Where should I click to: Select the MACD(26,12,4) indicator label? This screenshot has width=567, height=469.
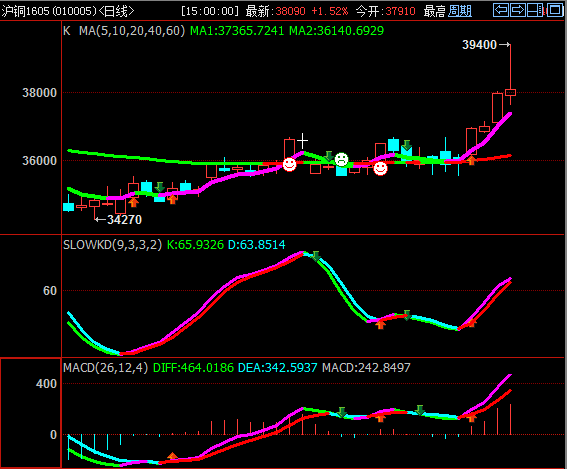(106, 368)
